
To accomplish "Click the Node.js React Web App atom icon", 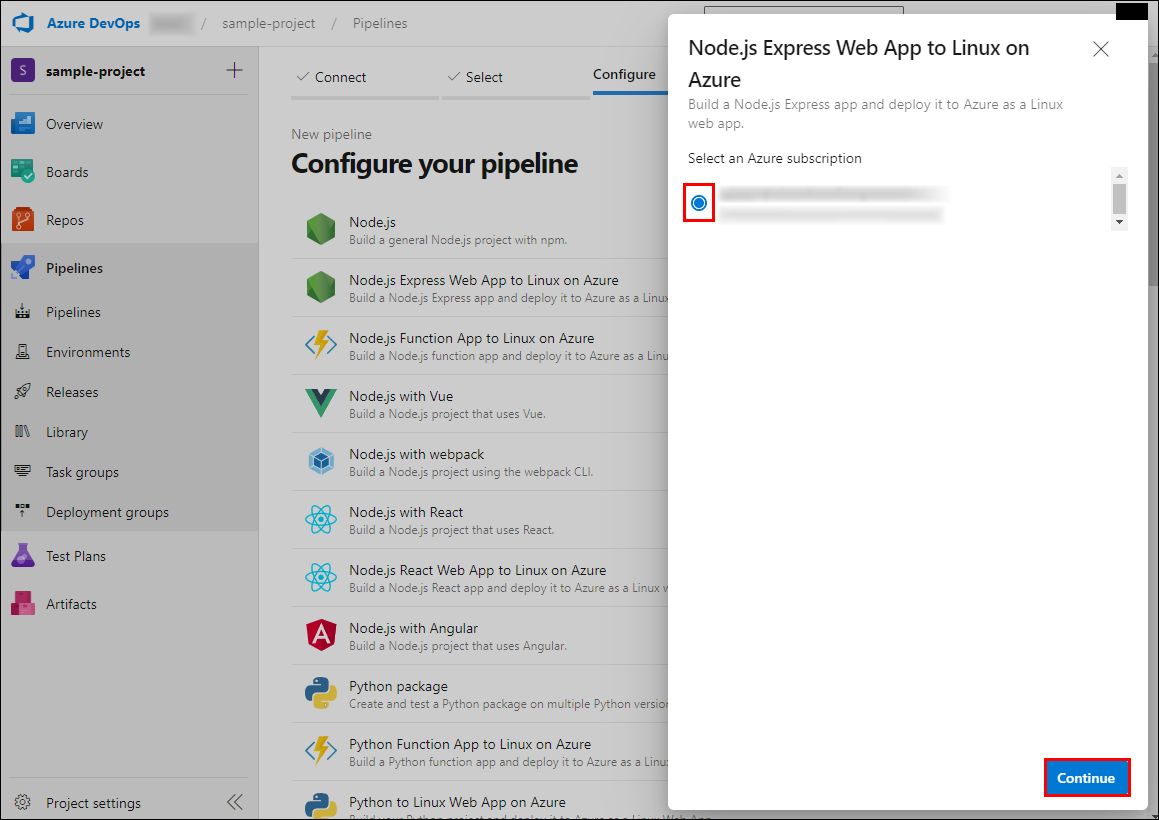I will pyautogui.click(x=321, y=577).
